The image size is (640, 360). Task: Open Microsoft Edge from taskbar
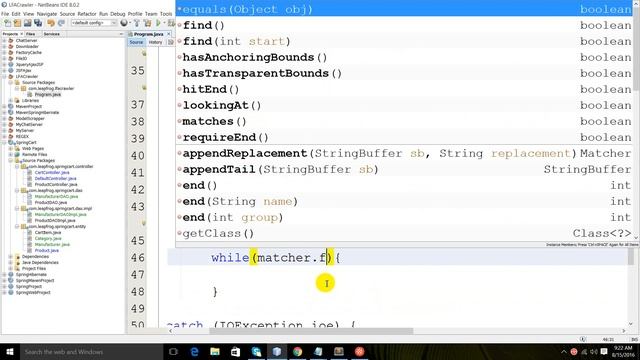194,351
